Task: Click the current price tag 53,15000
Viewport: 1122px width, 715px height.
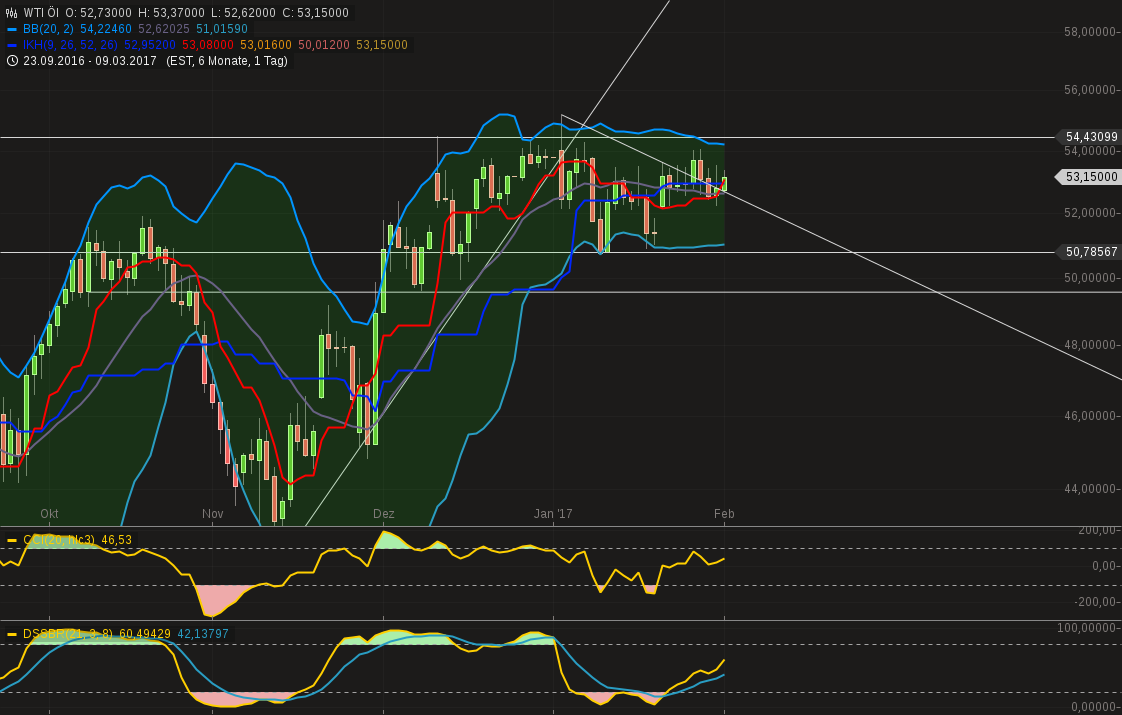Action: [1088, 177]
